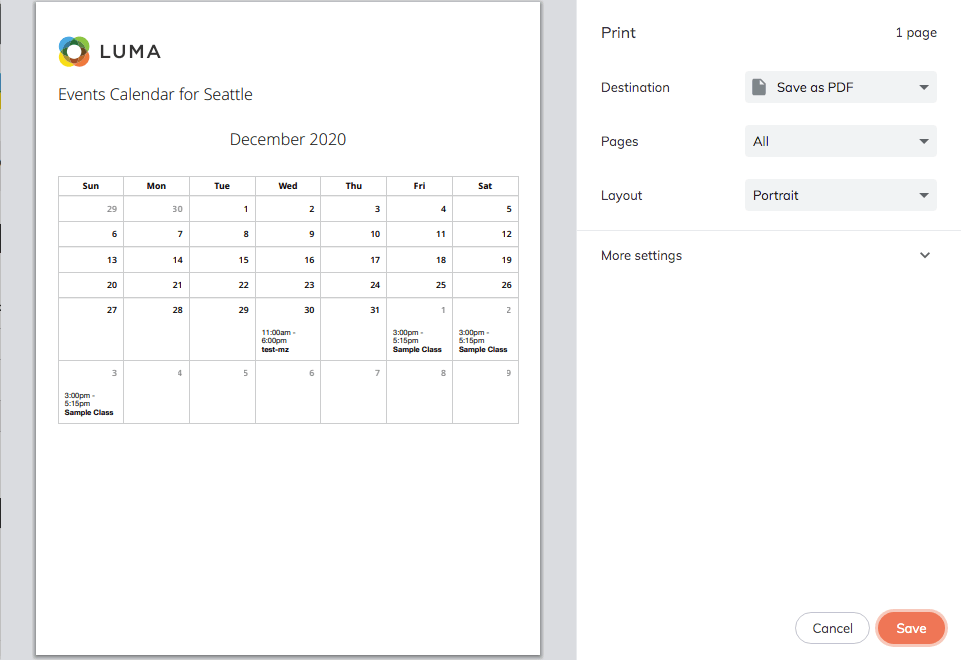Click the Sample Class event on Saturday 2

coord(483,350)
